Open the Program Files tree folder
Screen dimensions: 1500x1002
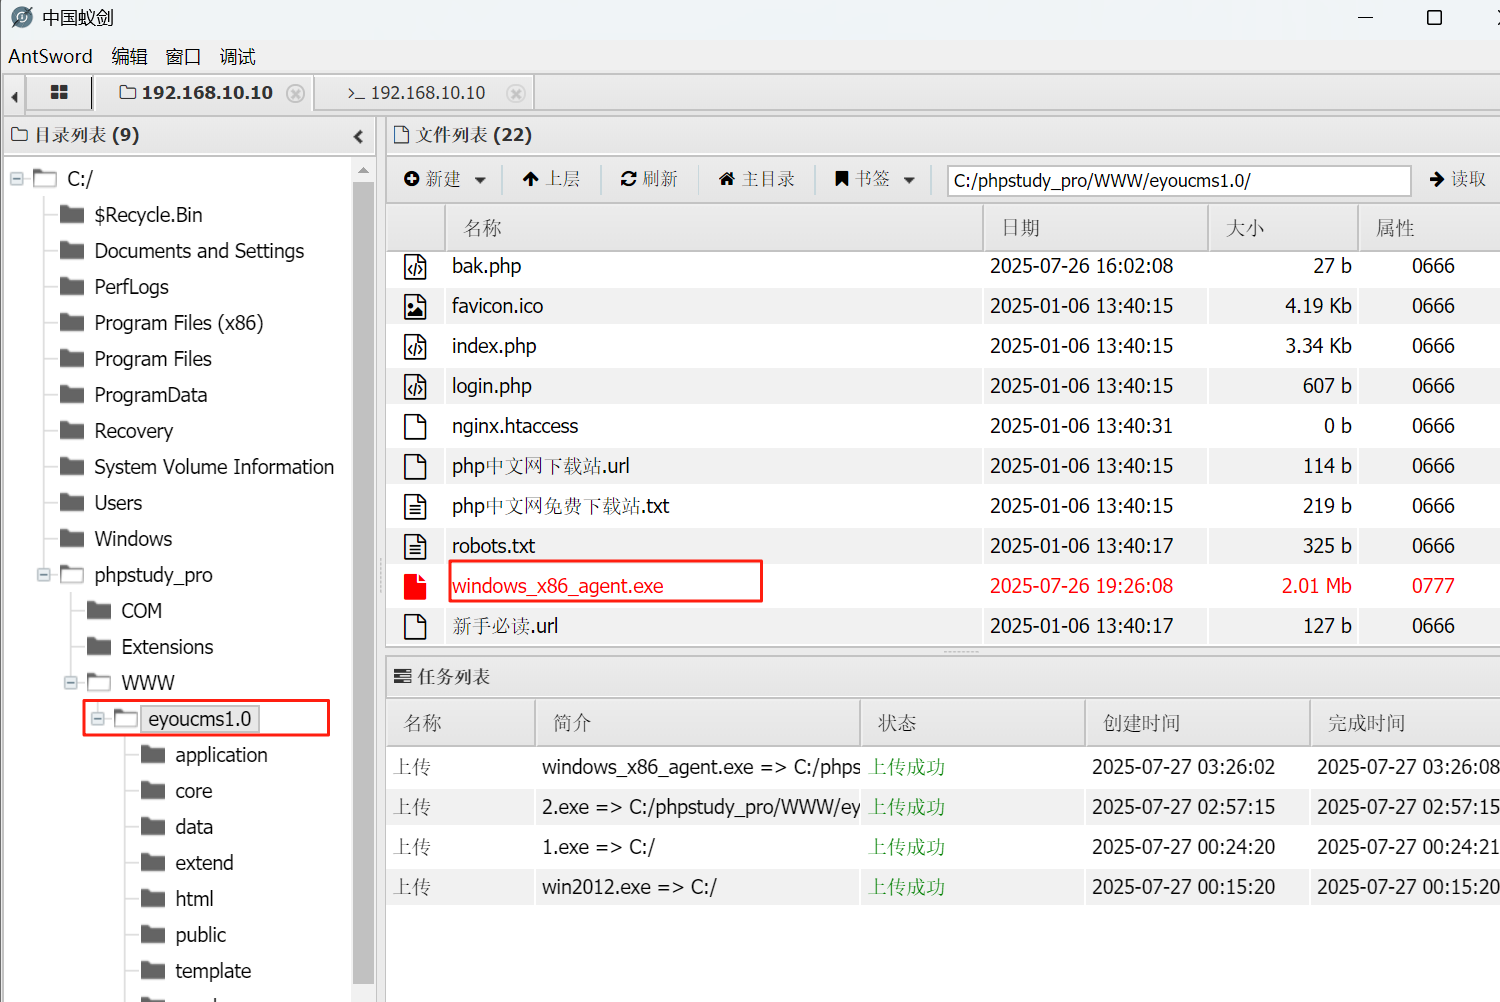(x=153, y=359)
